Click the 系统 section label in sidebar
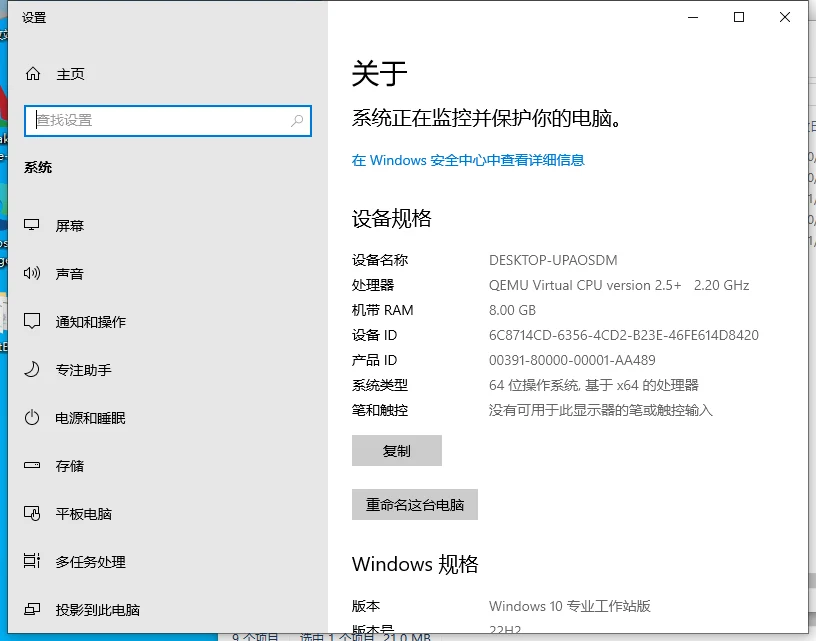Screen dimensions: 816x641 pyautogui.click(x=37, y=168)
